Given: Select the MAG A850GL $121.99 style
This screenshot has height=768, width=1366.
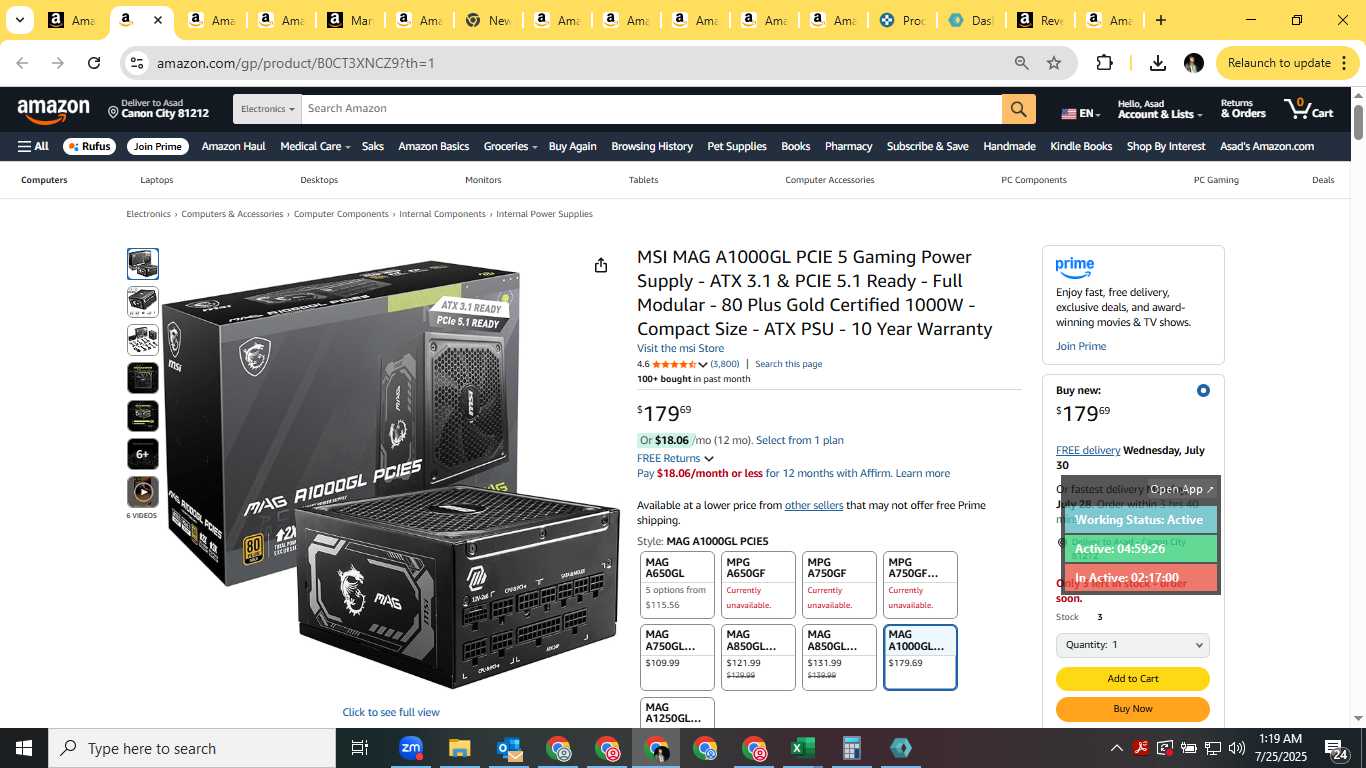Looking at the screenshot, I should (x=758, y=657).
